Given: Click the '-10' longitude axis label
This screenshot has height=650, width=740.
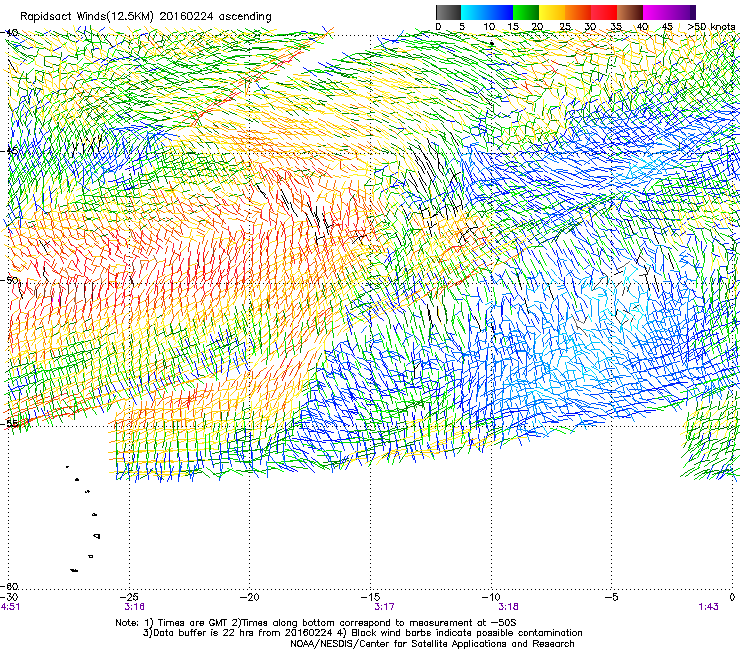Looking at the screenshot, I should [491, 597].
